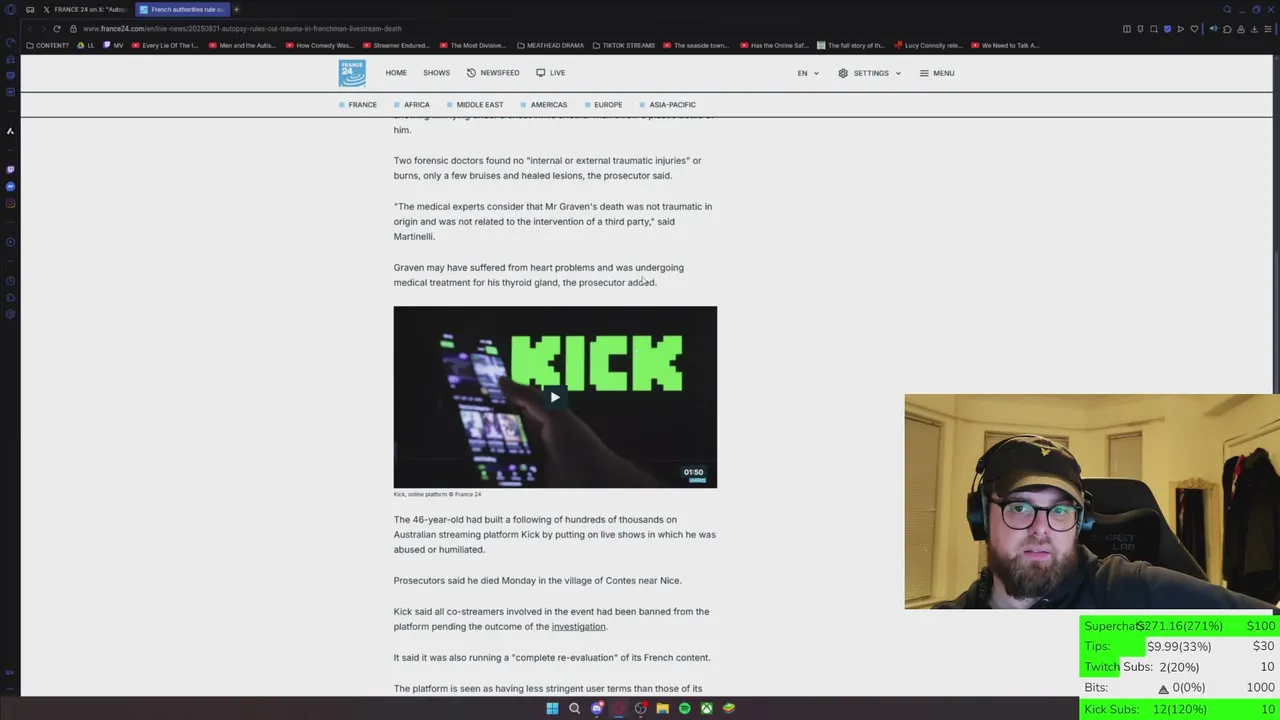Open the Instagram icon in the sidebar
The height and width of the screenshot is (720, 1280).
coord(10,203)
